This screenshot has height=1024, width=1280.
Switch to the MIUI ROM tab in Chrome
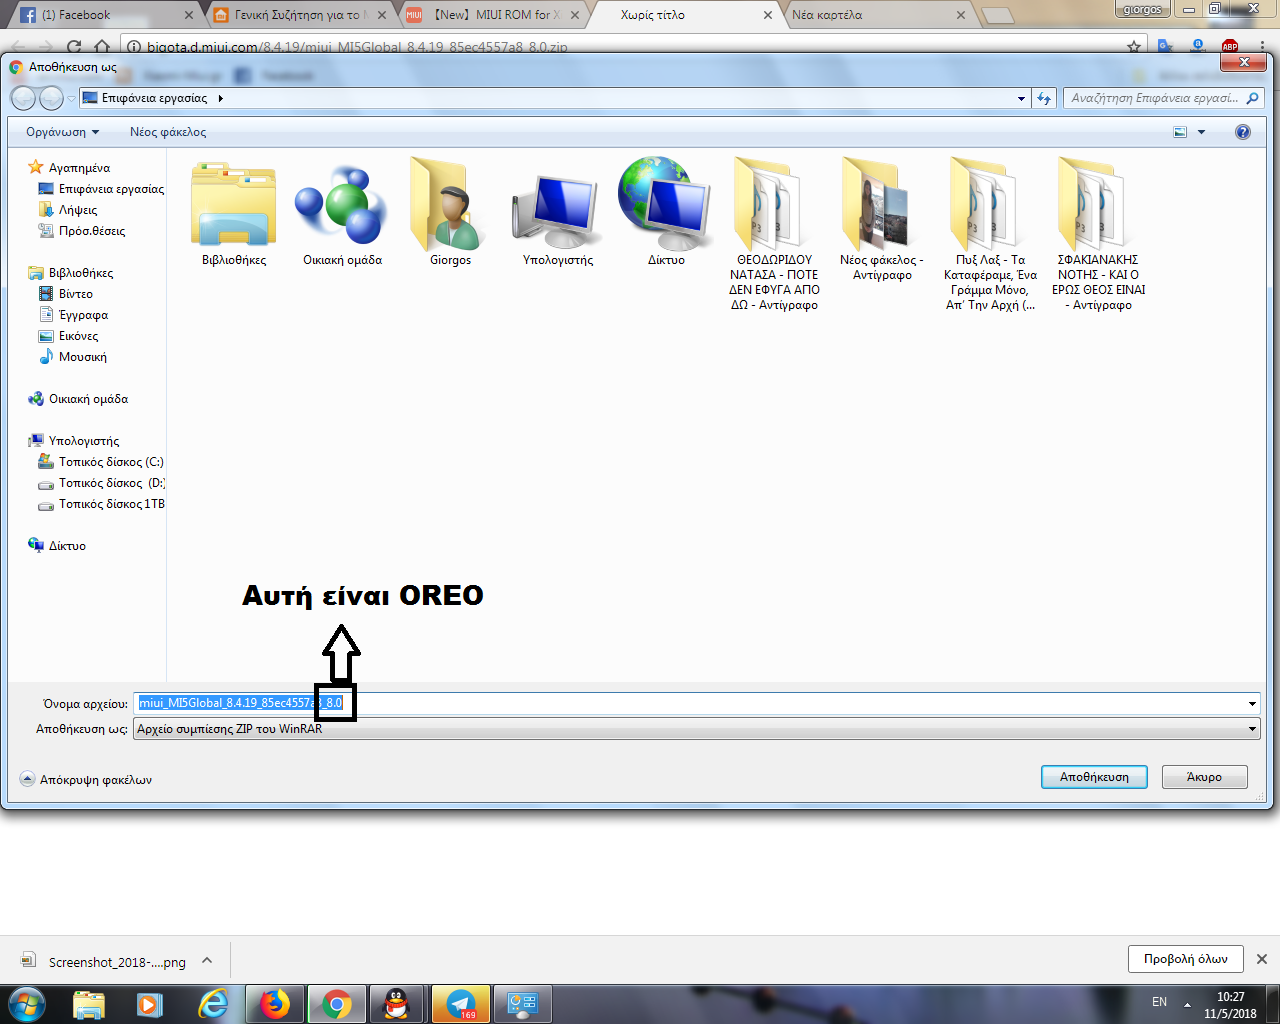coord(492,15)
